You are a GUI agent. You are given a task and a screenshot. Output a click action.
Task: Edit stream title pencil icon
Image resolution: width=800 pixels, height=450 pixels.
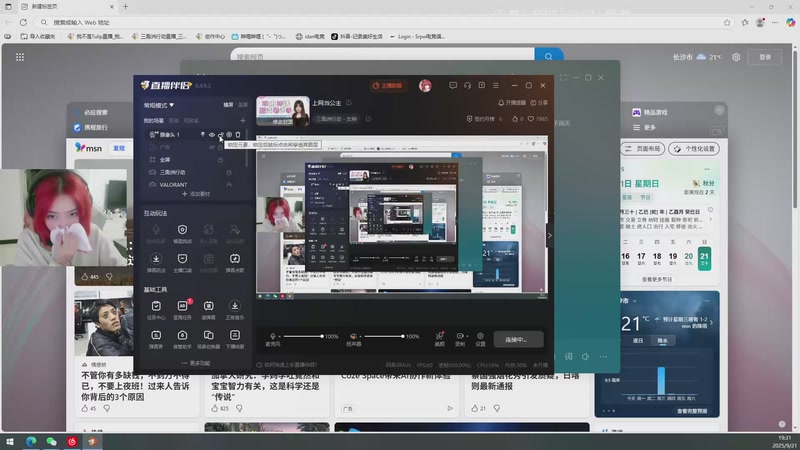[349, 103]
